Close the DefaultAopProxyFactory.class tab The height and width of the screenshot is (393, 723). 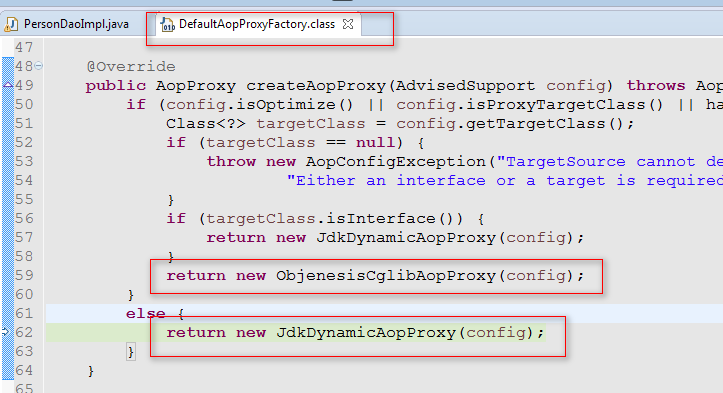pos(348,24)
